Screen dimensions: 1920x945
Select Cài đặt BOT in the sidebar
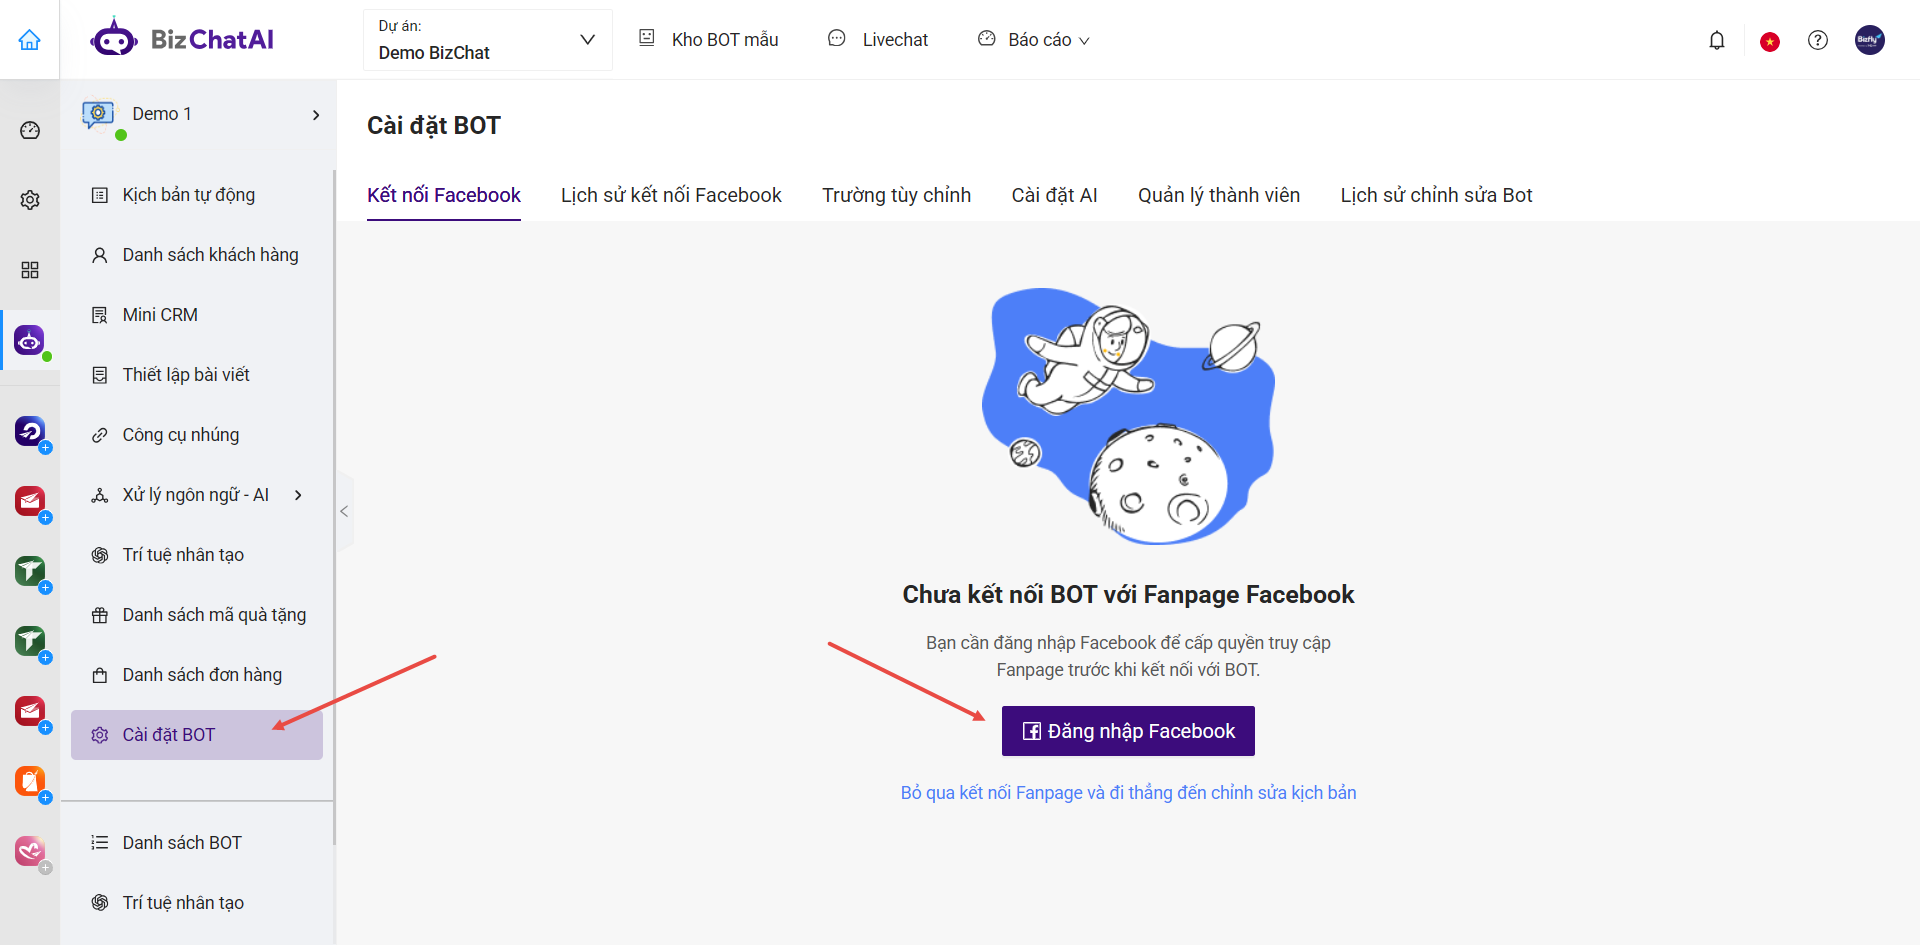(197, 735)
